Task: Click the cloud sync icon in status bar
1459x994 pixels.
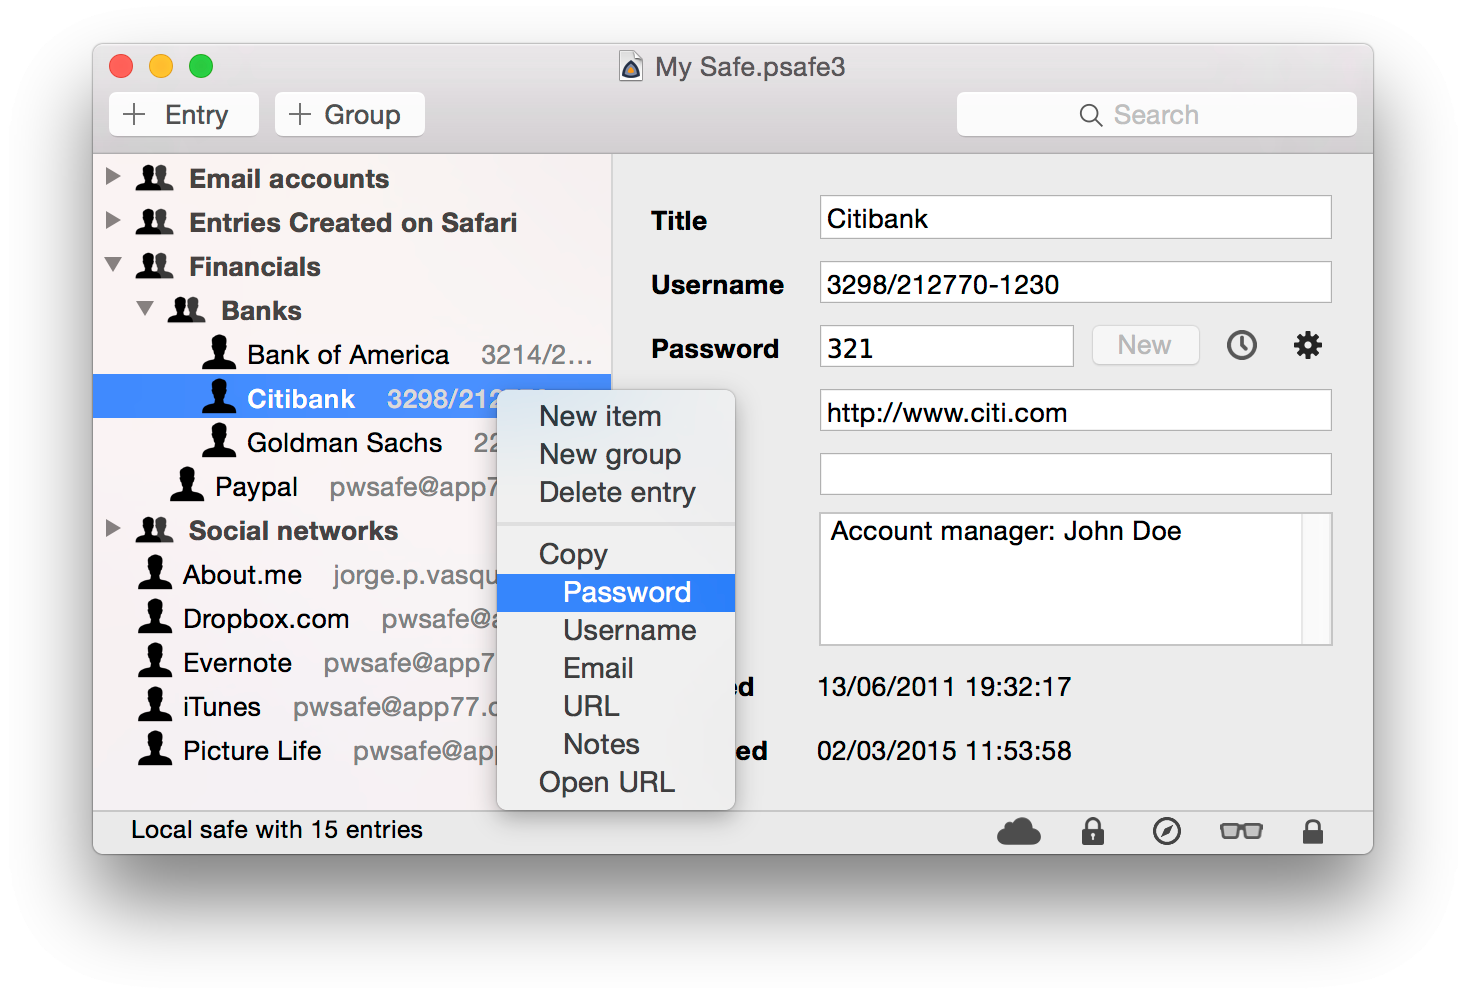Action: [1018, 831]
